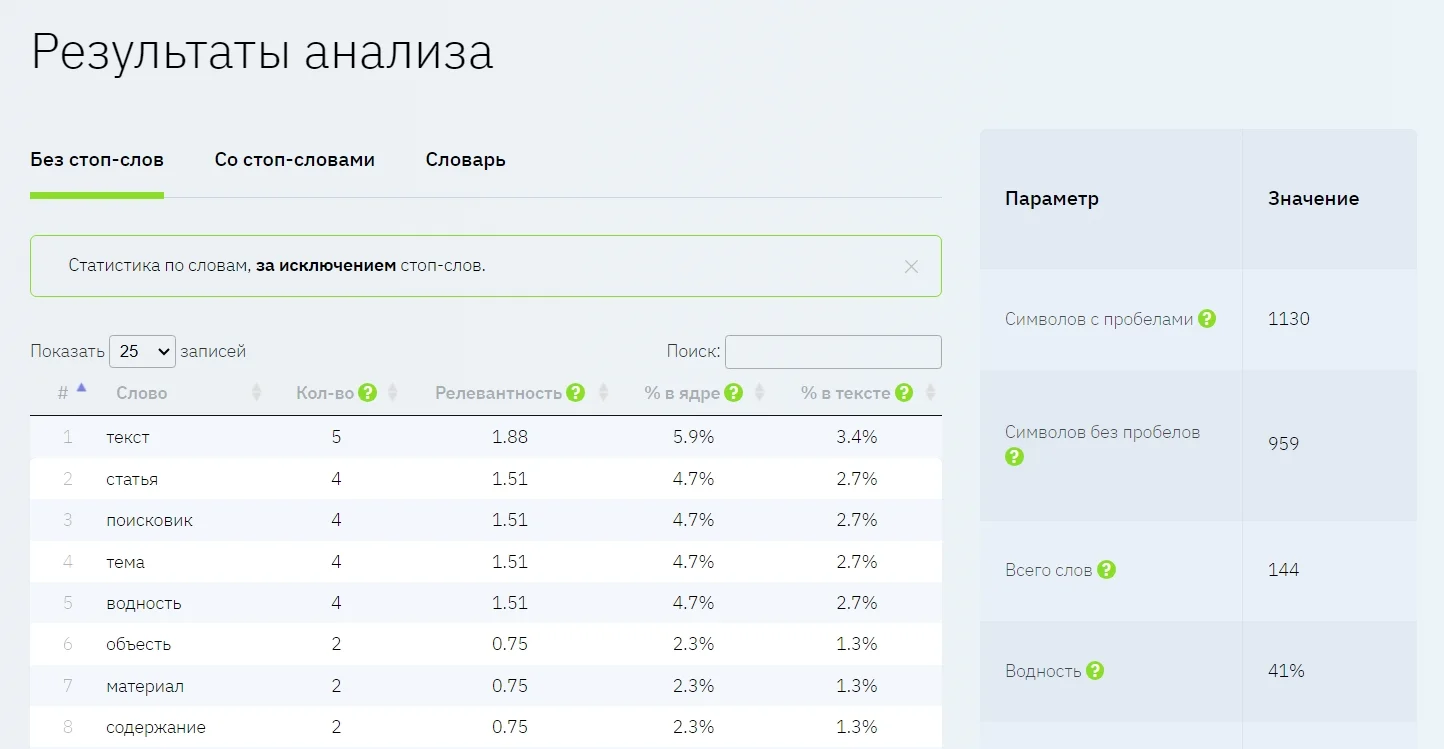The width and height of the screenshot is (1444, 749).
Task: Open help for Символов с пробелами
Action: (x=1207, y=319)
